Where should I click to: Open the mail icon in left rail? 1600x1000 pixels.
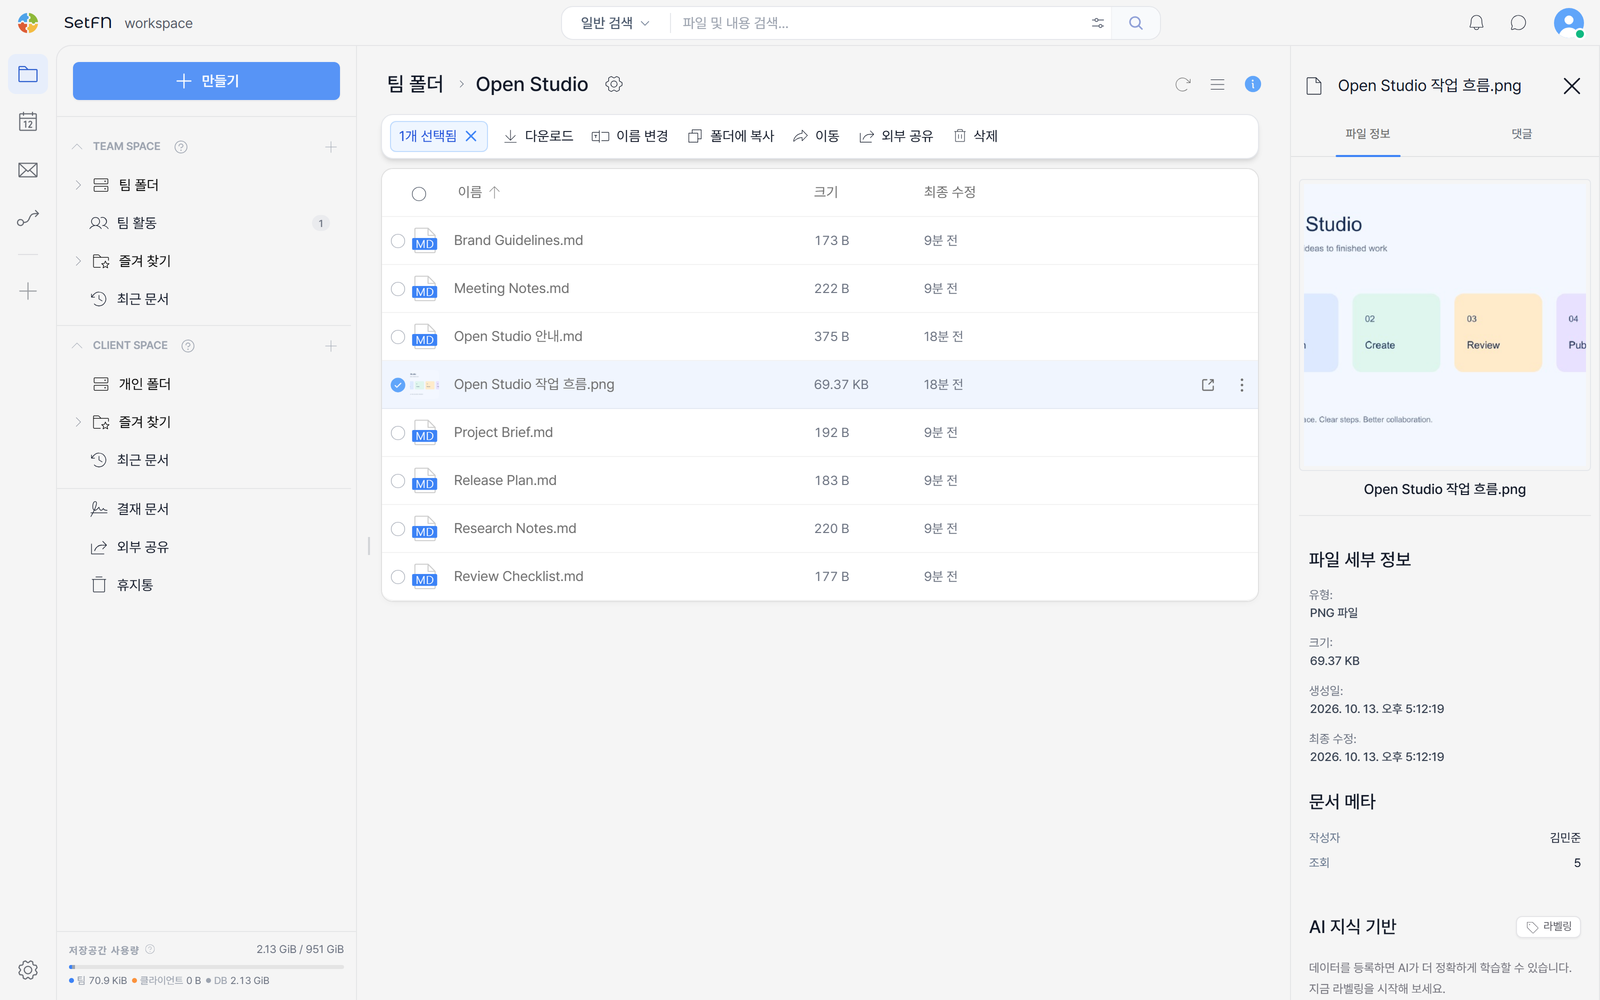(x=28, y=170)
